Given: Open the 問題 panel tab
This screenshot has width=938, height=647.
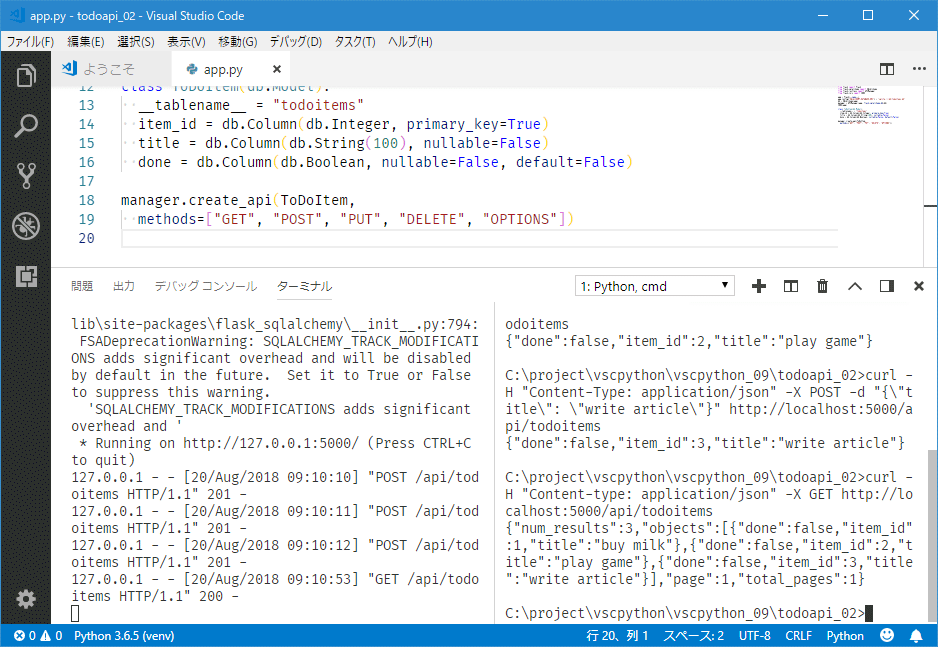Looking at the screenshot, I should [x=82, y=286].
